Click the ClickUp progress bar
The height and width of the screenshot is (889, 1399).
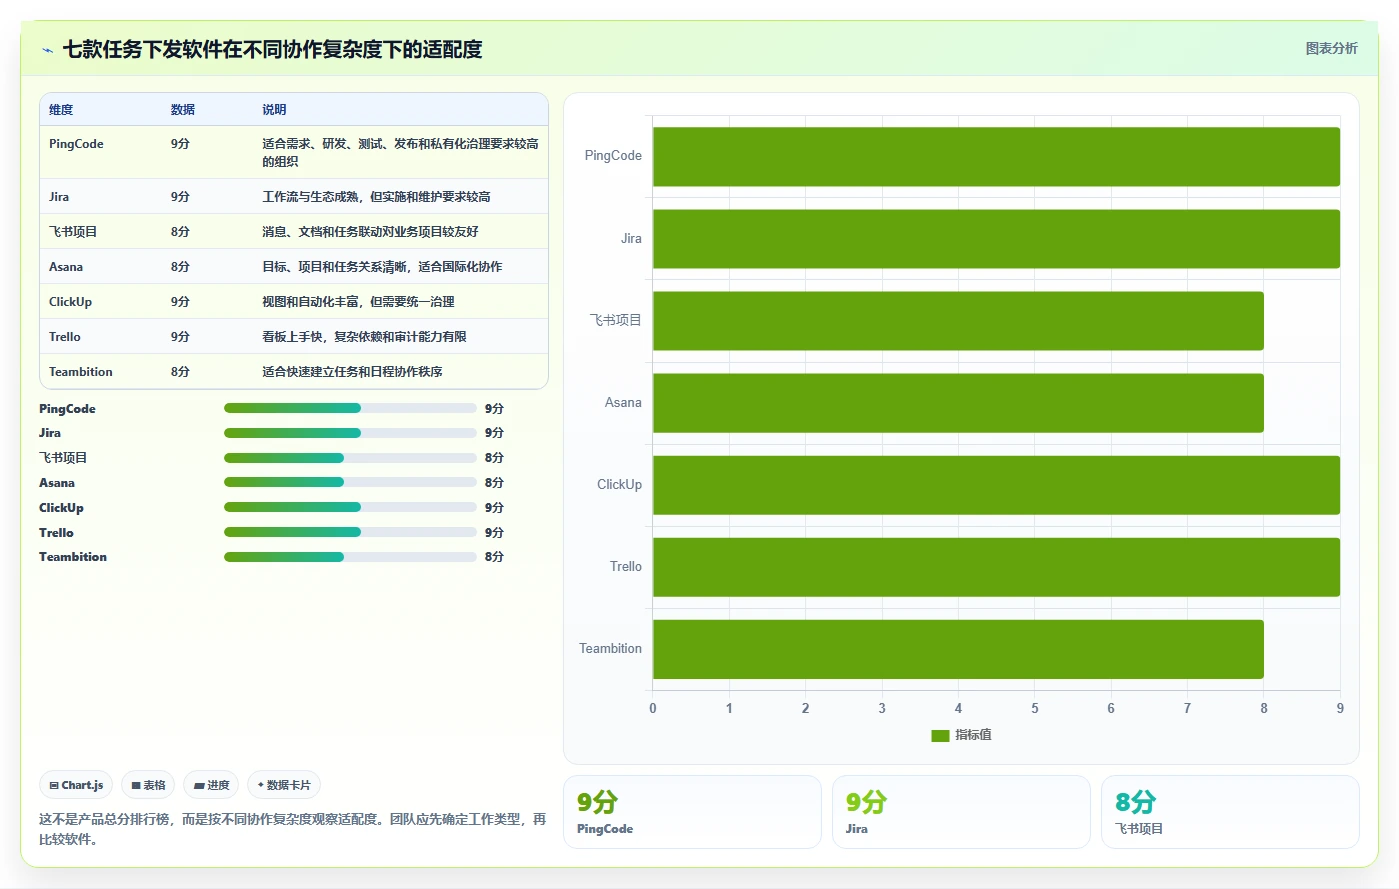350,507
